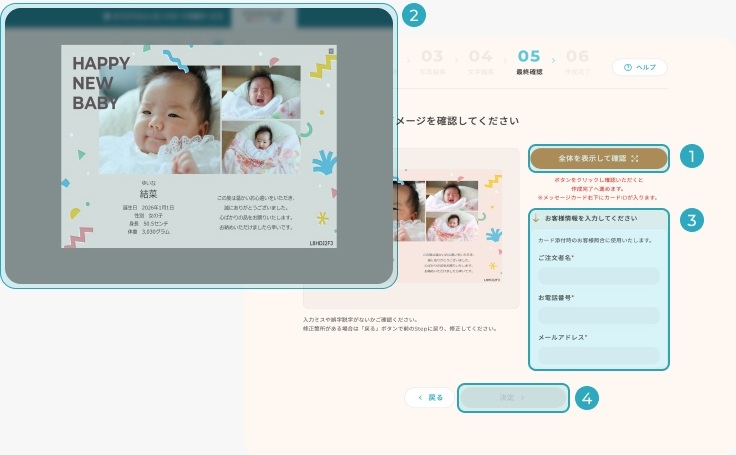Image resolution: width=736 pixels, height=455 pixels.
Task: Click the large baby photo in popup preview
Action: [x=160, y=120]
